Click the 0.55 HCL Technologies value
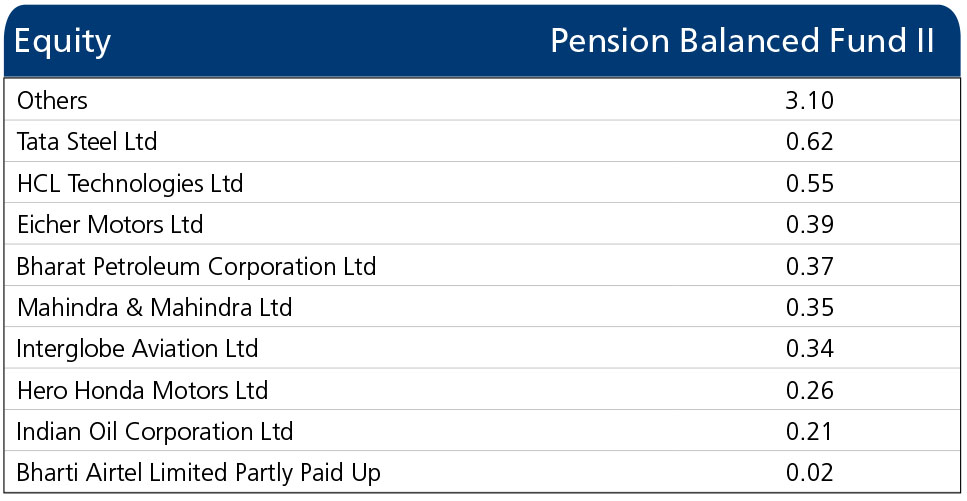The image size is (967, 501). (x=810, y=183)
